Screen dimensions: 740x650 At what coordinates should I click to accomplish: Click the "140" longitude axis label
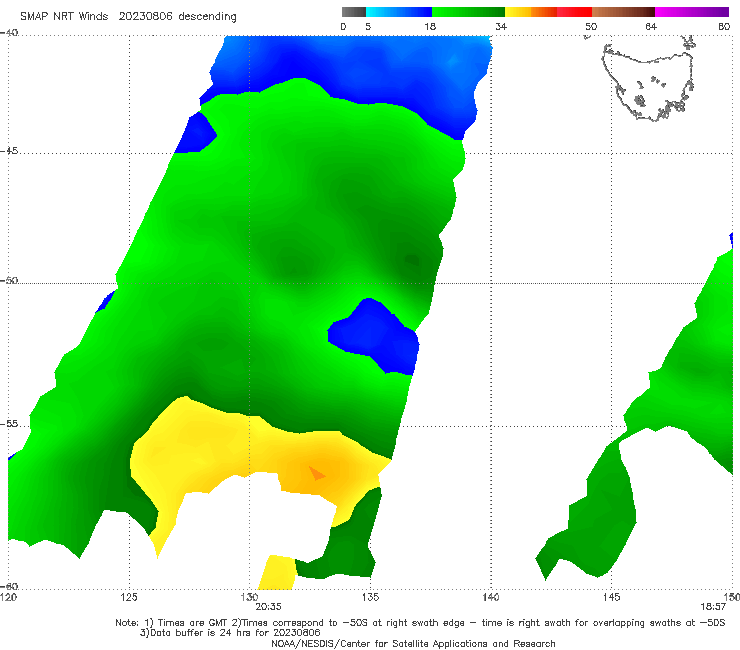[491, 597]
